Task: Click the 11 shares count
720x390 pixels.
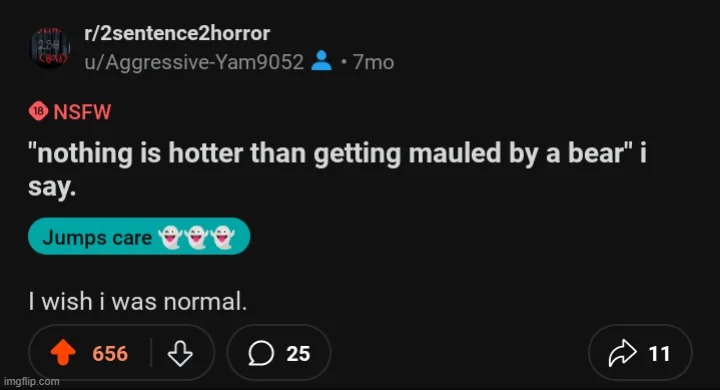Action: tap(659, 353)
